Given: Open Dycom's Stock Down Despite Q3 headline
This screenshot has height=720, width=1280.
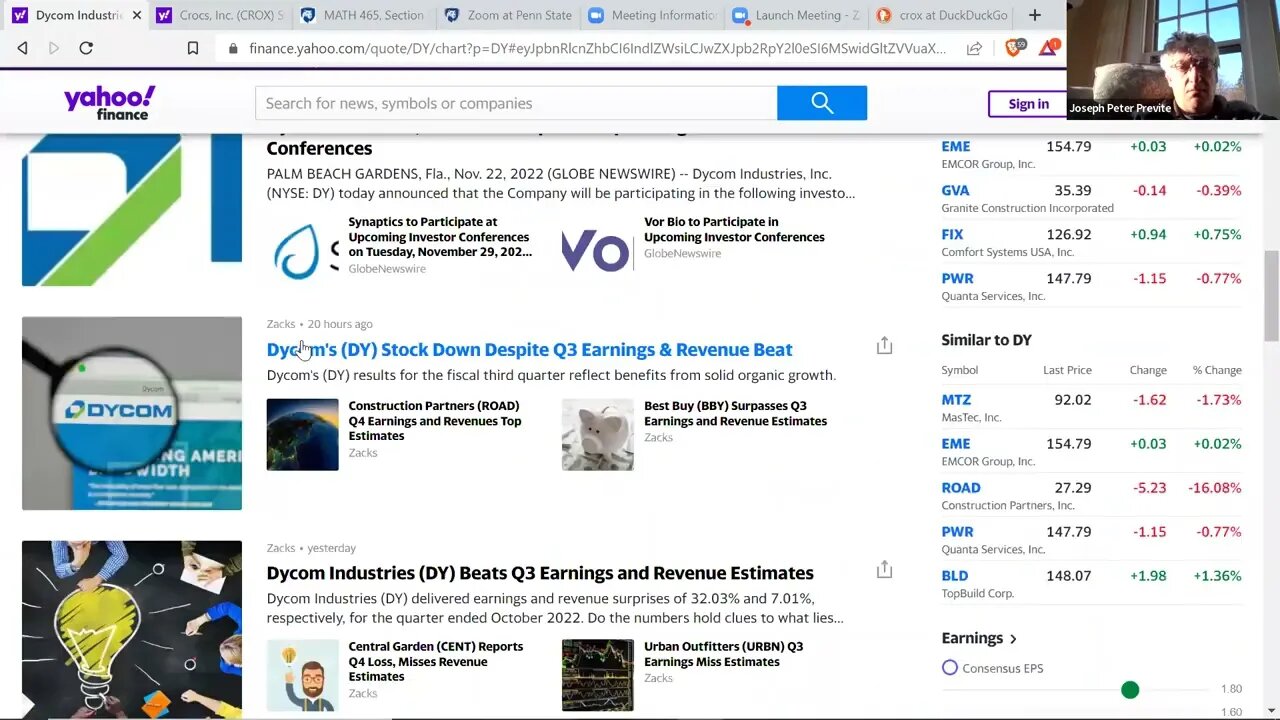Looking at the screenshot, I should 529,349.
